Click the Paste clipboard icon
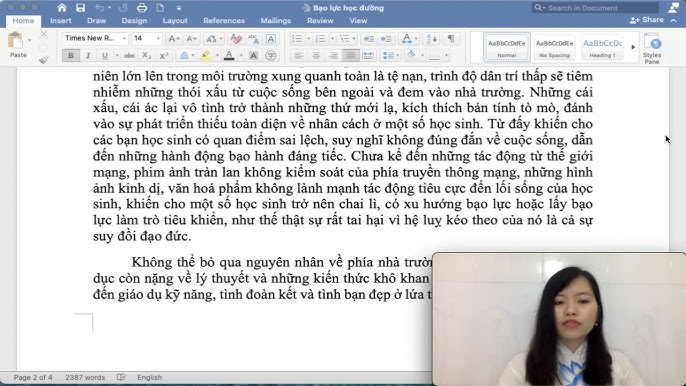This screenshot has height=386, width=686. tap(16, 41)
